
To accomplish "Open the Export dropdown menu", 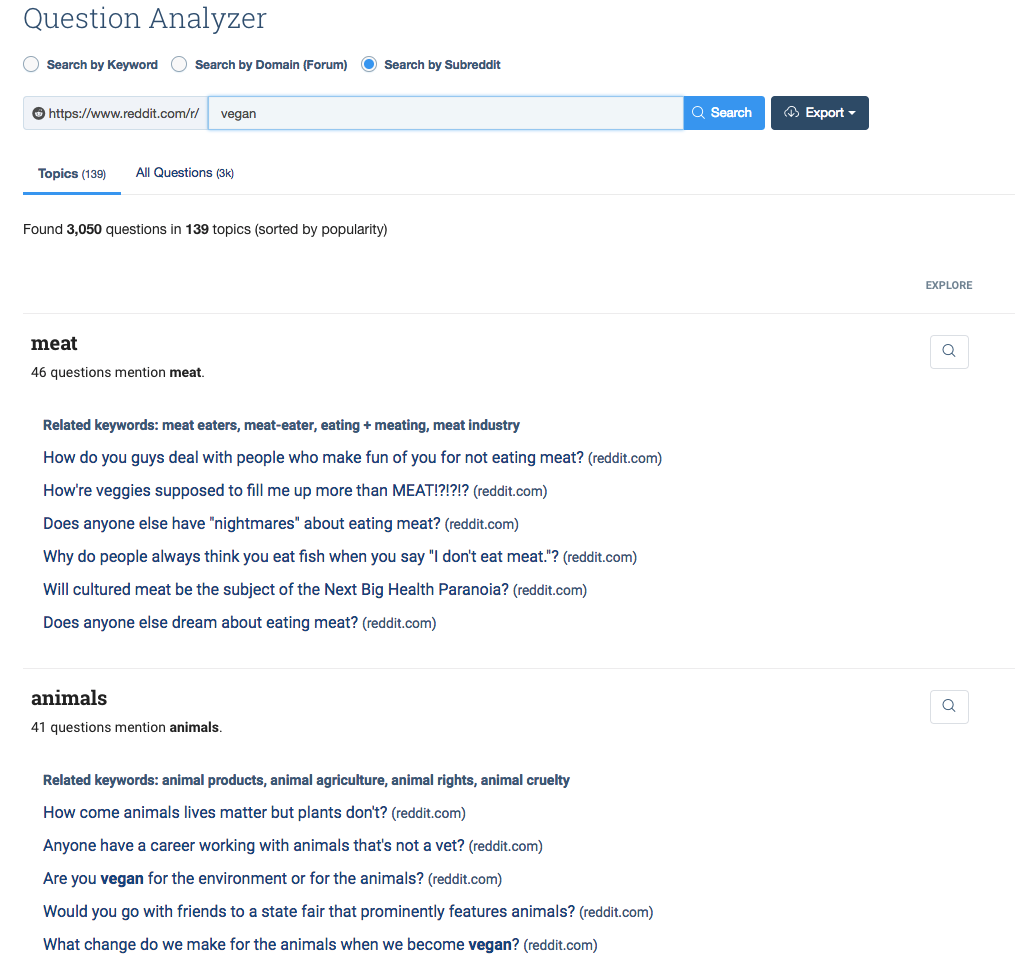I will click(x=819, y=113).
